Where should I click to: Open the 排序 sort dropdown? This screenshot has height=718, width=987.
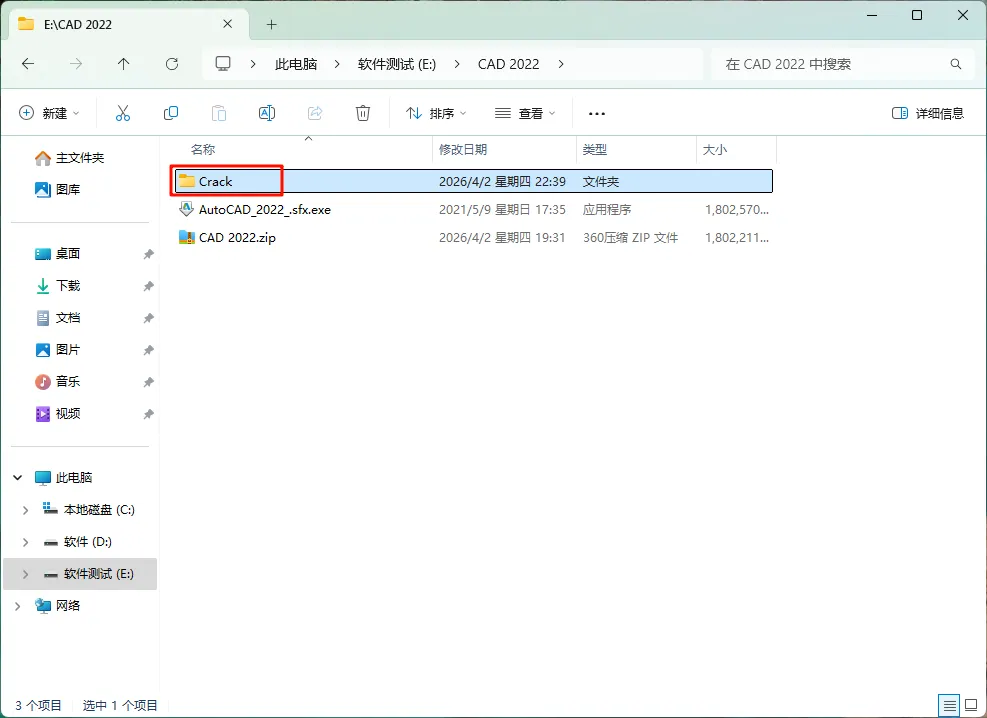[436, 113]
